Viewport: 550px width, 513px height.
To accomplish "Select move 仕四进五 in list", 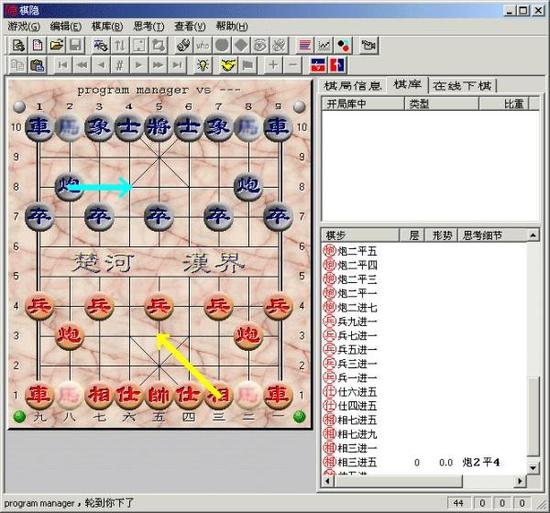I will 351,406.
